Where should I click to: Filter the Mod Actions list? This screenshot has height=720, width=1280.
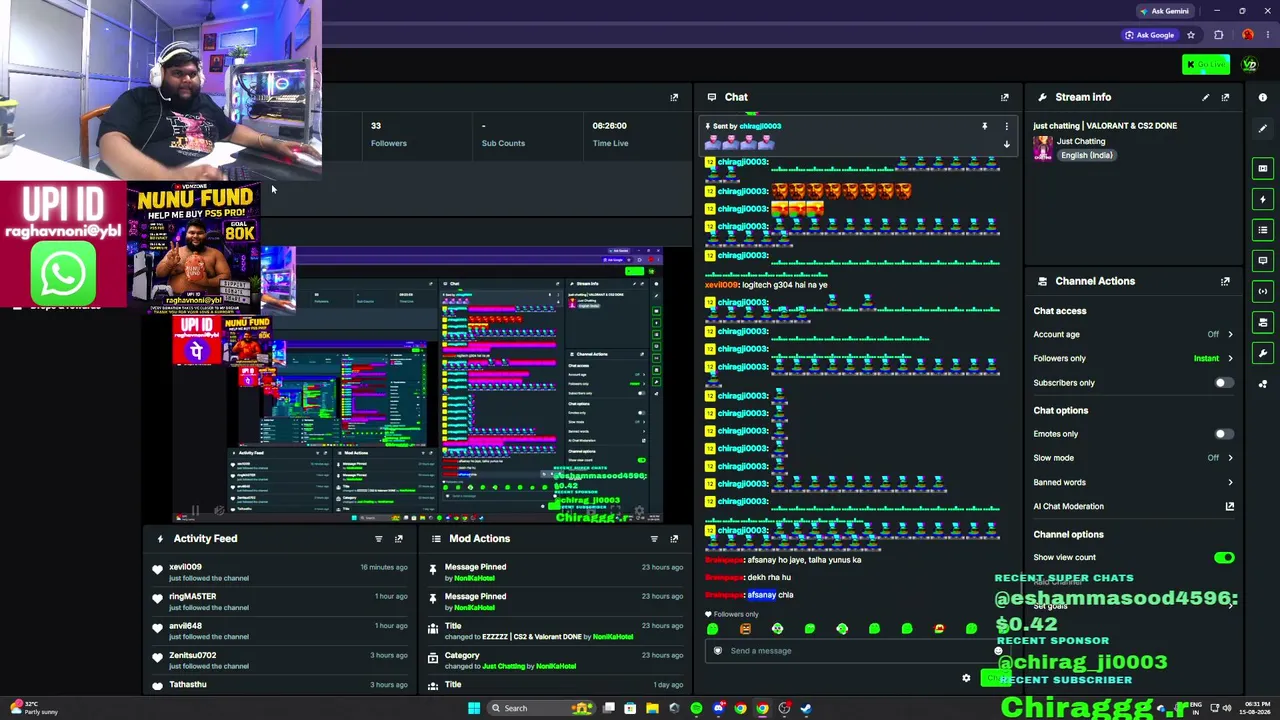point(654,539)
